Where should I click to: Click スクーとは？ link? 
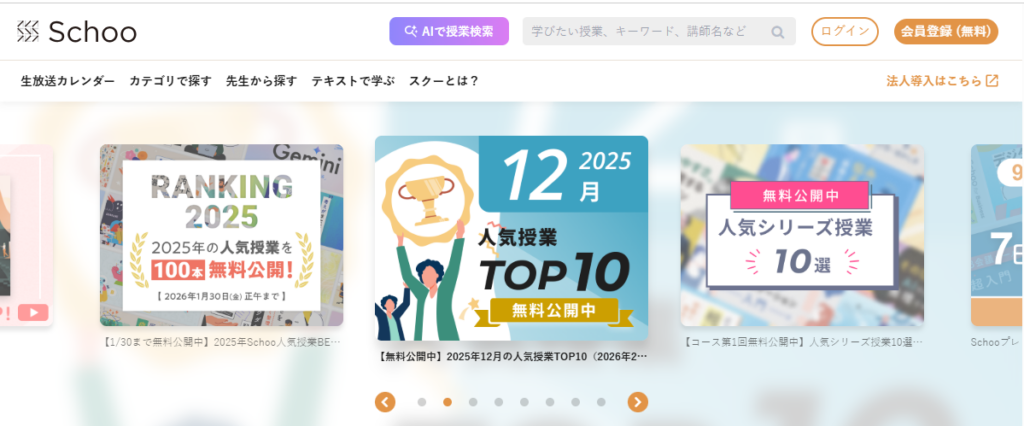pos(444,81)
